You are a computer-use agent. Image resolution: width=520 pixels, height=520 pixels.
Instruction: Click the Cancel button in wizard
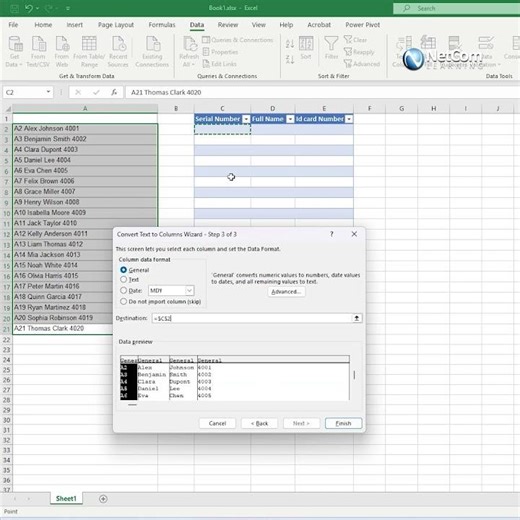tap(217, 423)
